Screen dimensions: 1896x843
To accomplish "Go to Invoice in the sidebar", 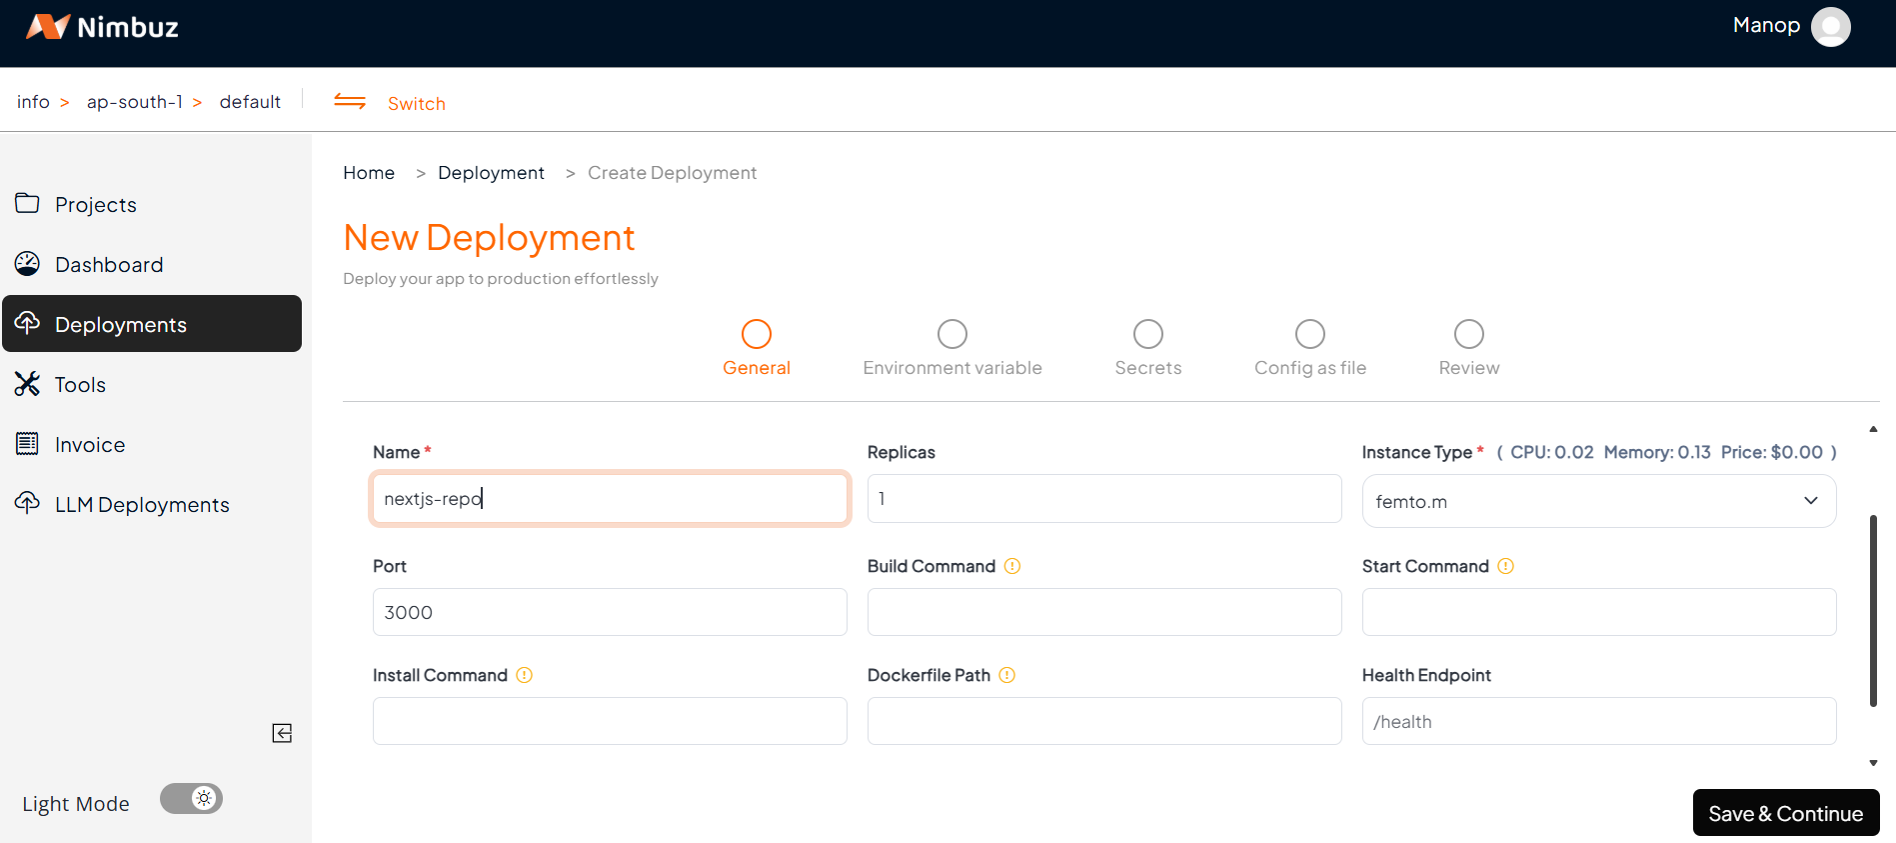I will pos(90,445).
